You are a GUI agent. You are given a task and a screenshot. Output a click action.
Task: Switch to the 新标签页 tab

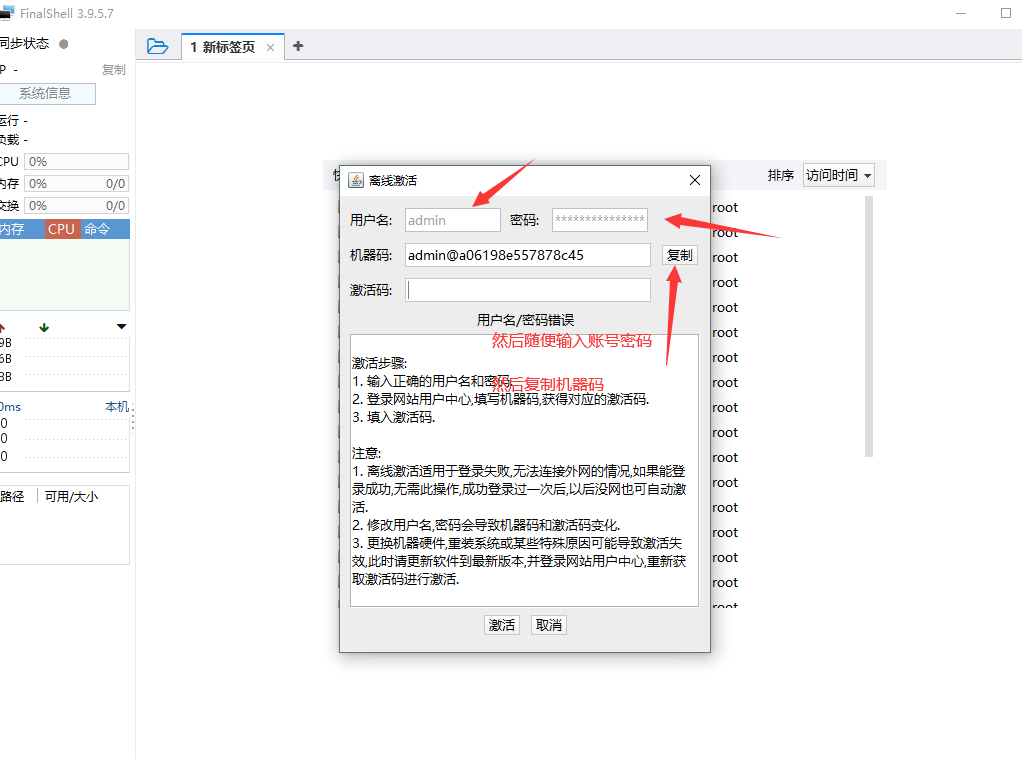222,46
